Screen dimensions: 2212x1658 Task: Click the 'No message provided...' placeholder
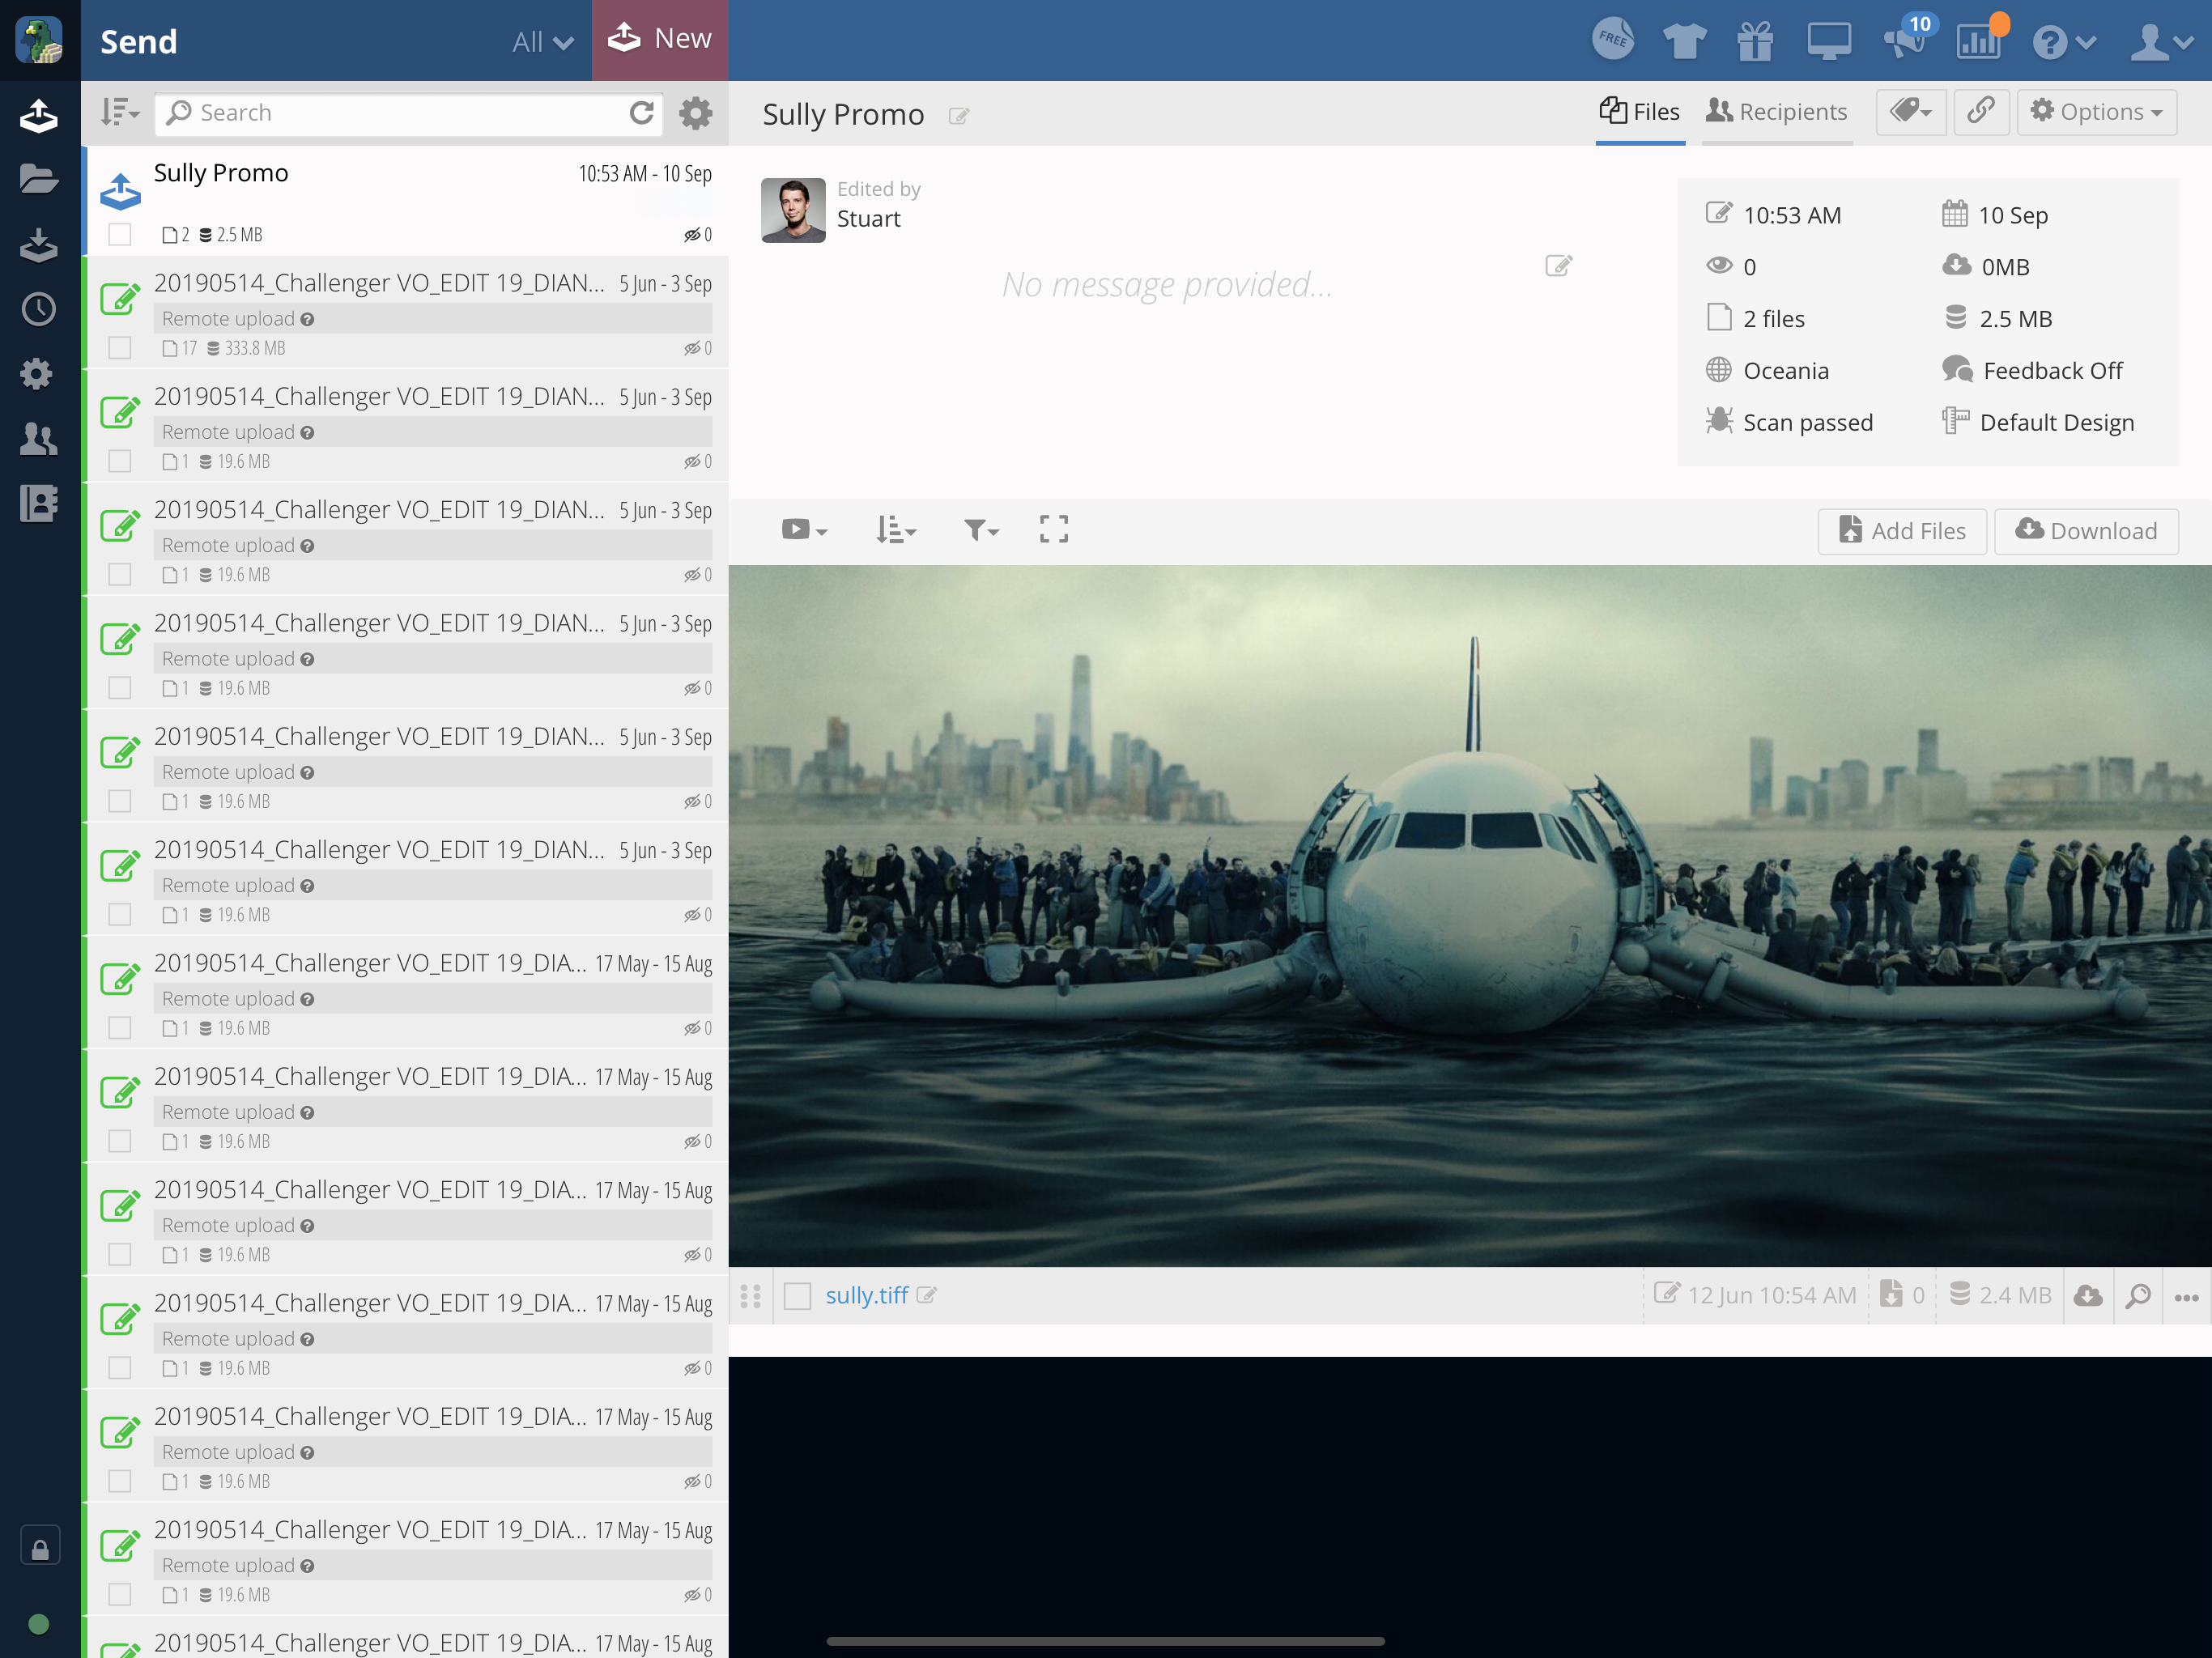[1167, 284]
